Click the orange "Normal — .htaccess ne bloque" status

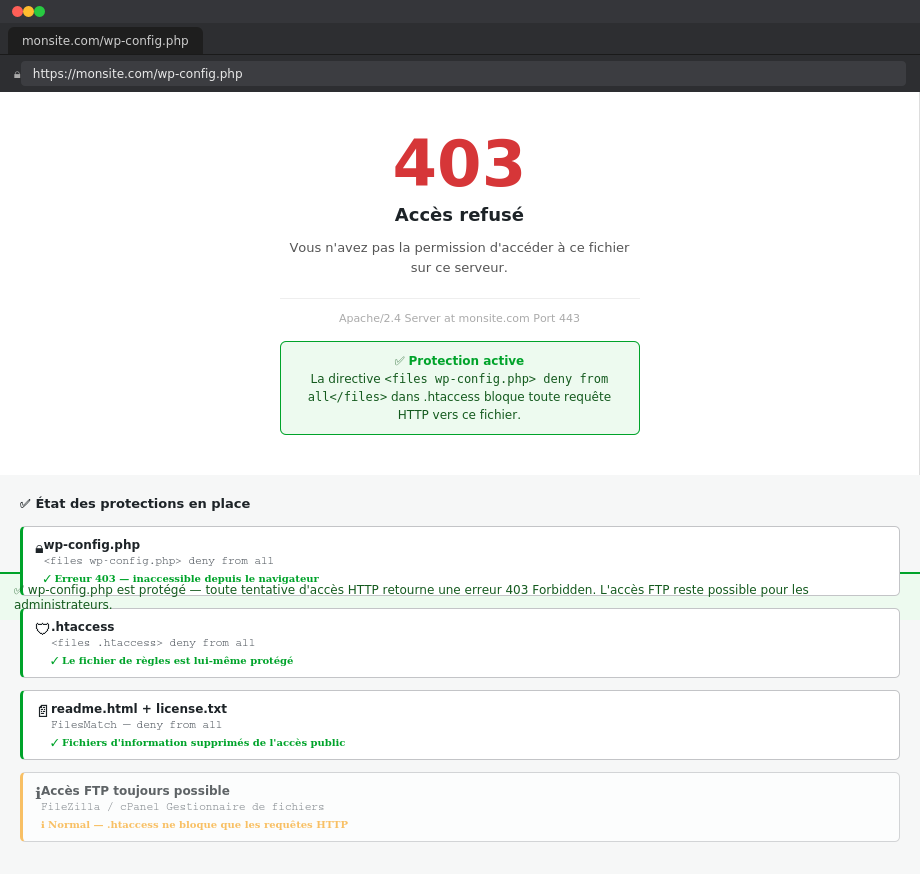194,825
